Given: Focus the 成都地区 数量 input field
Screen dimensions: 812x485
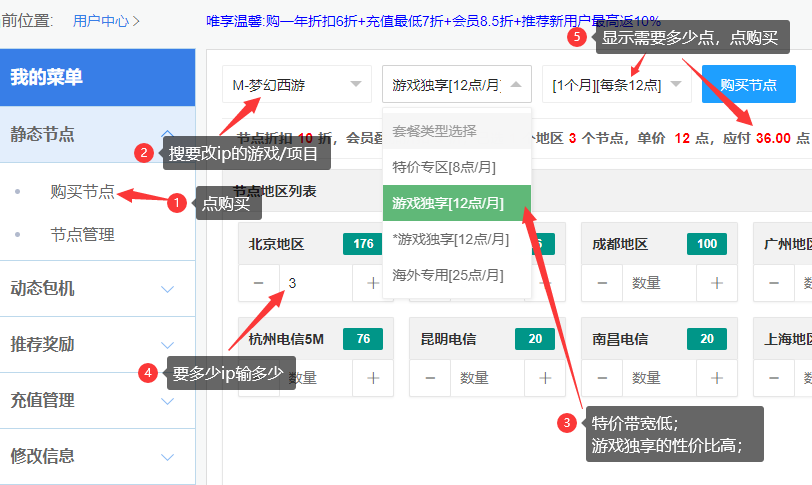Looking at the screenshot, I should click(x=659, y=283).
